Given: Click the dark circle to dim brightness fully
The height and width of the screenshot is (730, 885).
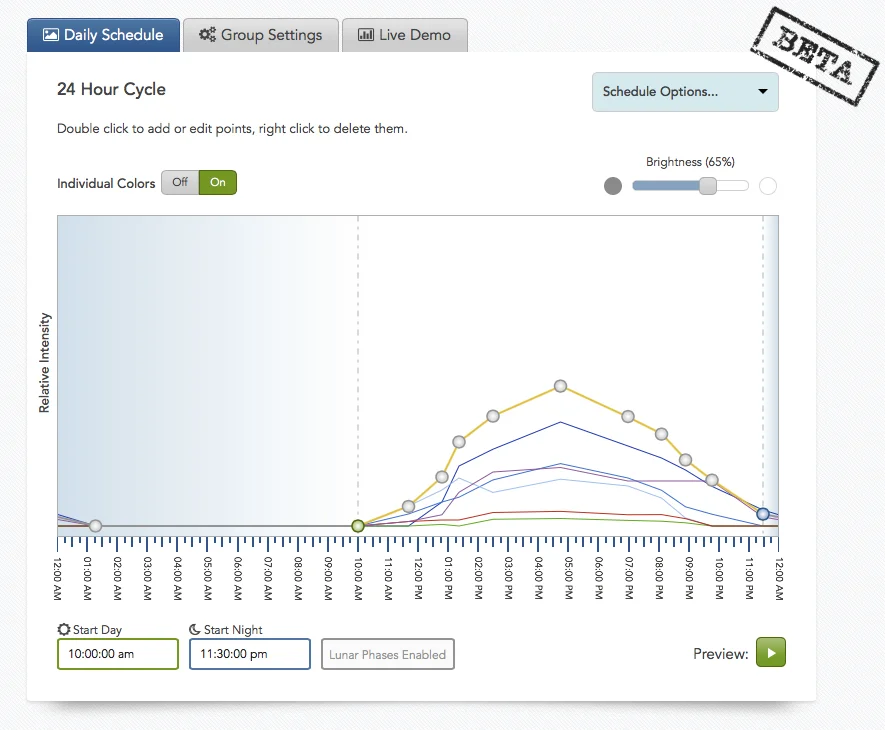Looking at the screenshot, I should click(613, 186).
